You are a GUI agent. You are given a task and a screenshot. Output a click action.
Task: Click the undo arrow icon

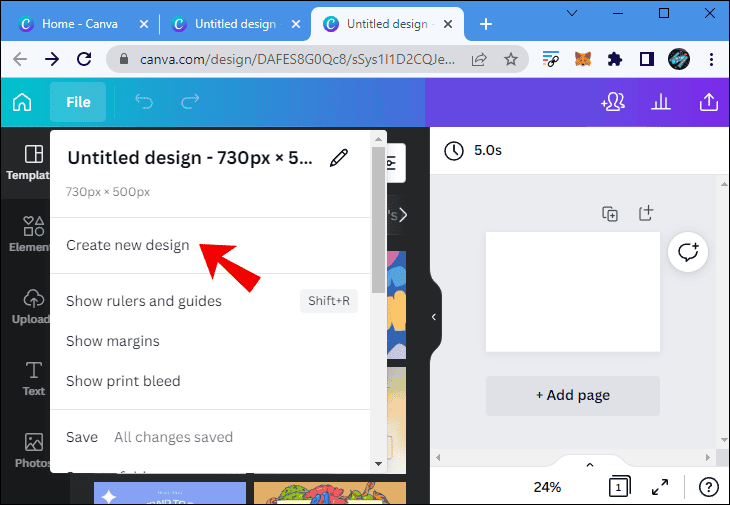point(144,102)
